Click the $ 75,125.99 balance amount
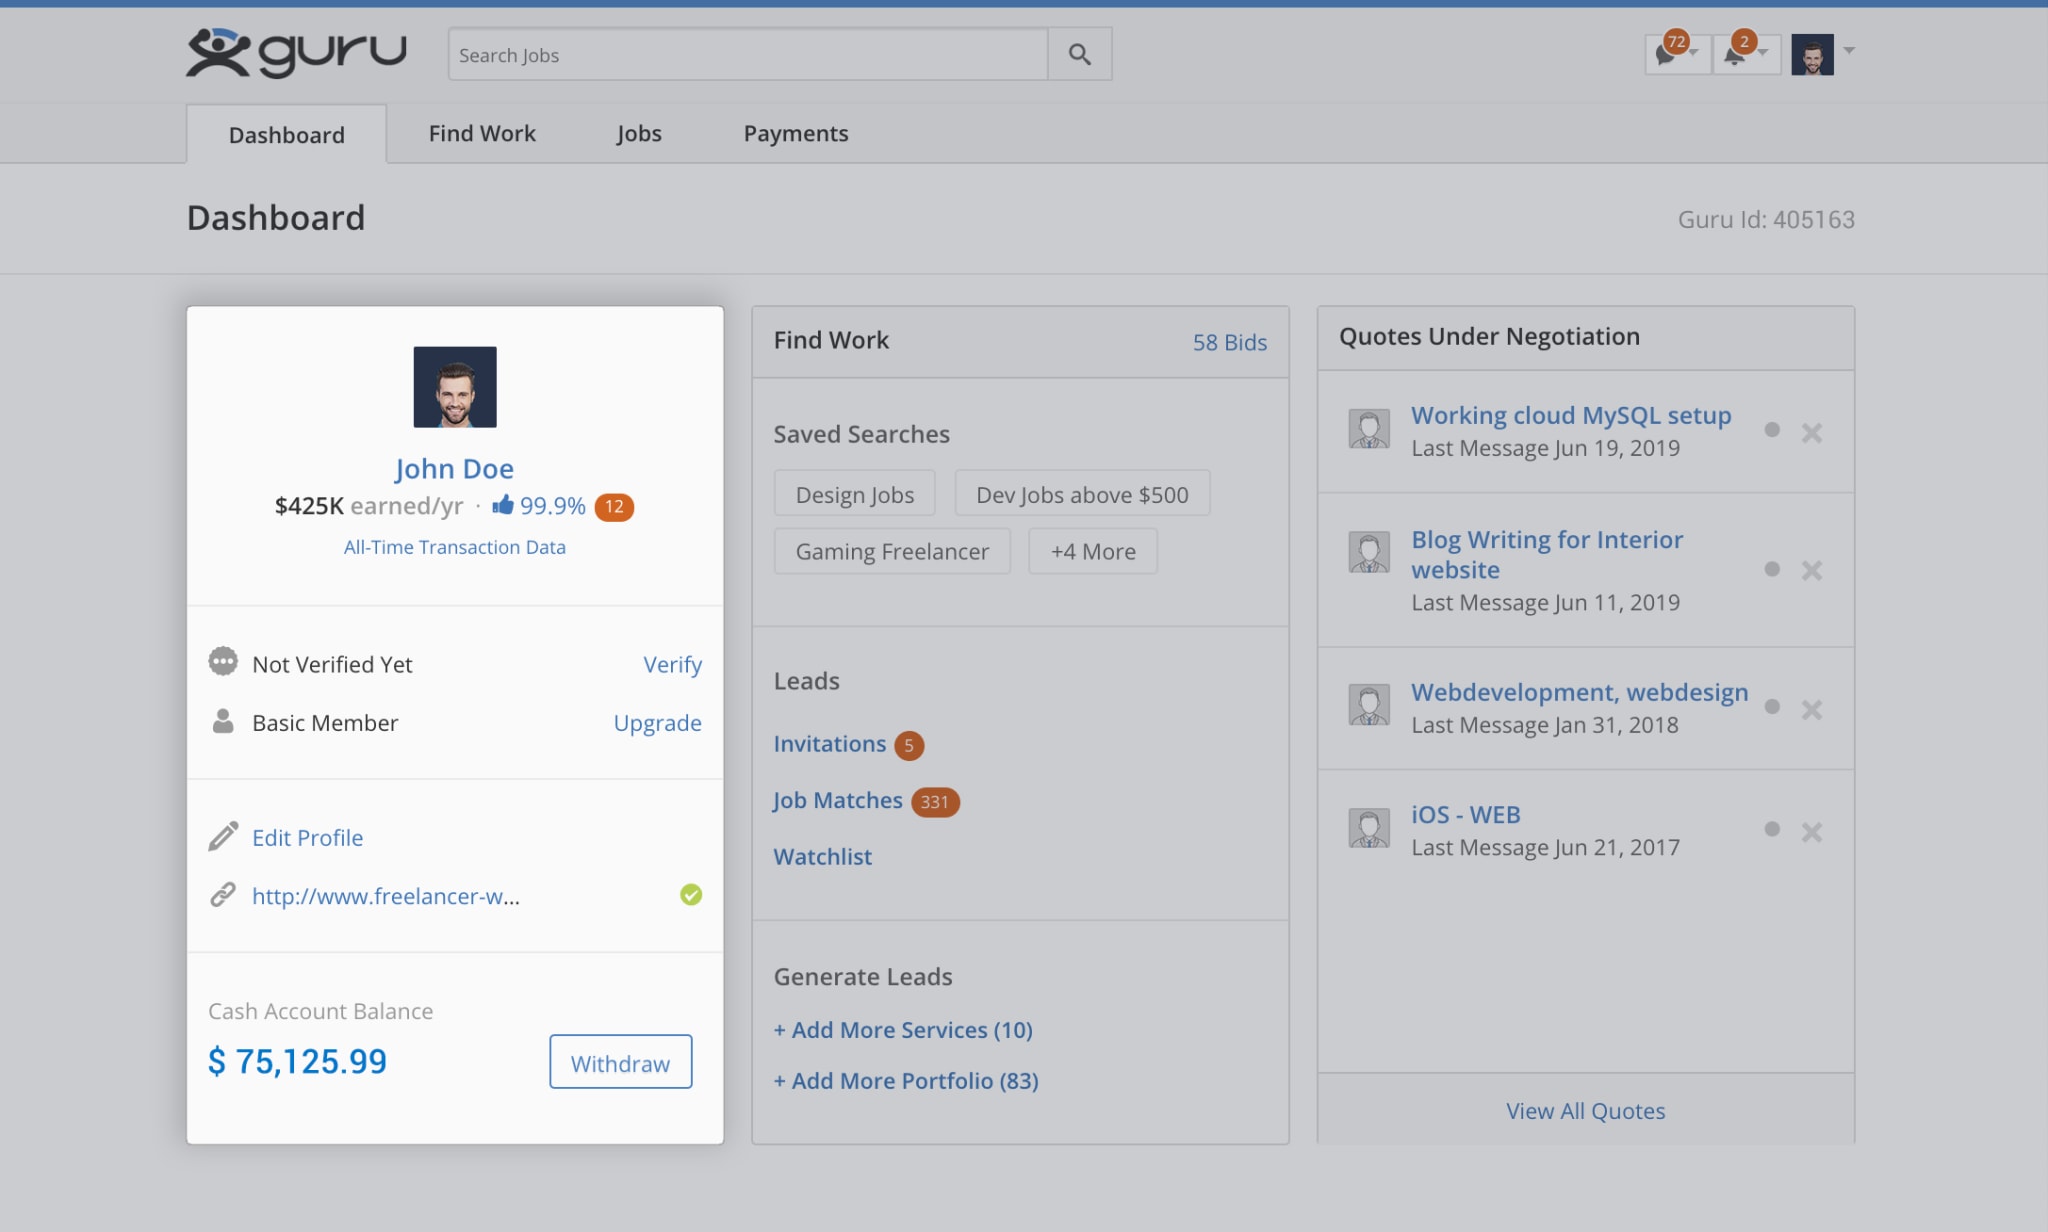 297,1061
